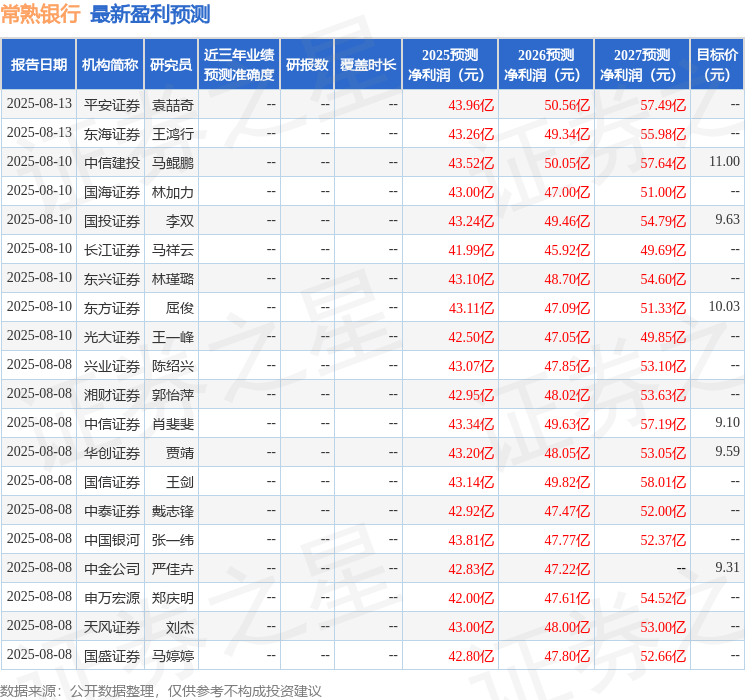Open 国盛证券 row in last line
The image size is (745, 700).
(x=111, y=655)
